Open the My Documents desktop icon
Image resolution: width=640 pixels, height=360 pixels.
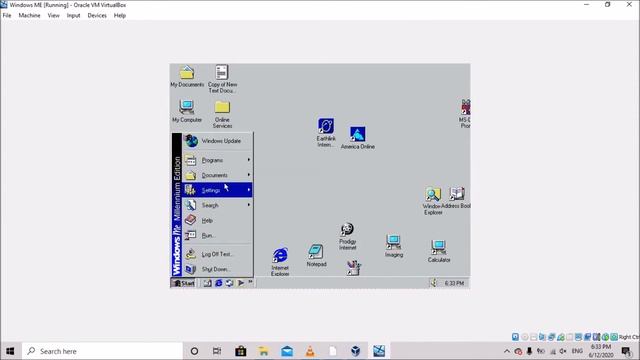(187, 76)
